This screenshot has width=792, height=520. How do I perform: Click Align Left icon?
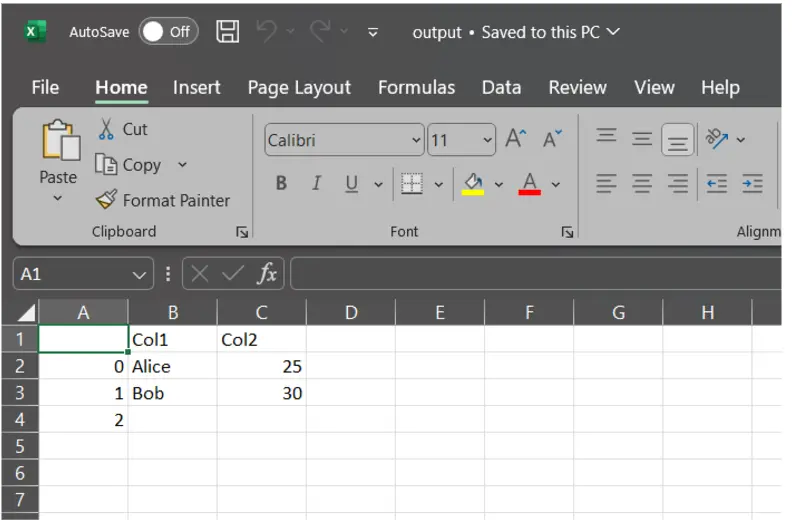pos(606,183)
